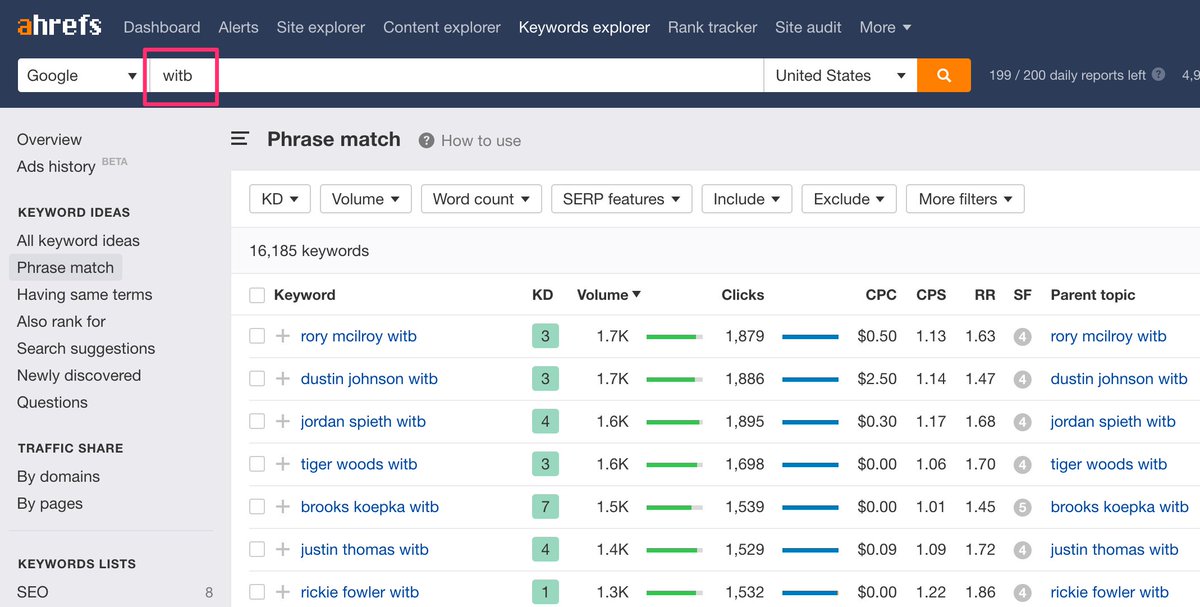
Task: Open the Word count filter dropdown
Action: pyautogui.click(x=482, y=199)
